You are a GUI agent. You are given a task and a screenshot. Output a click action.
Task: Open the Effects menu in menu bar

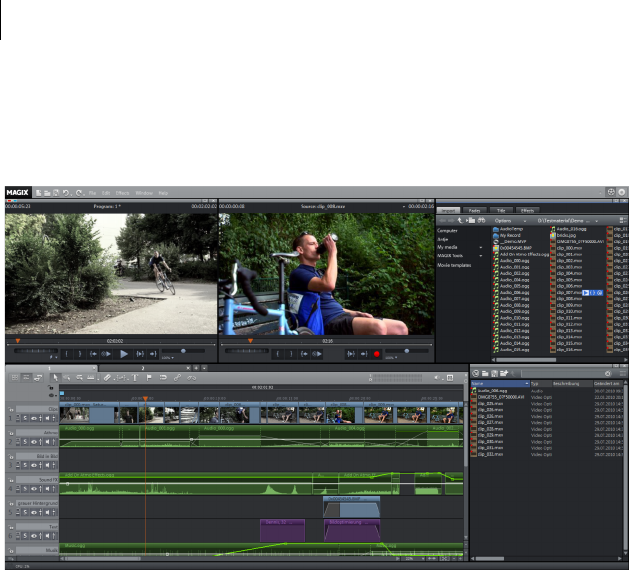(x=123, y=191)
